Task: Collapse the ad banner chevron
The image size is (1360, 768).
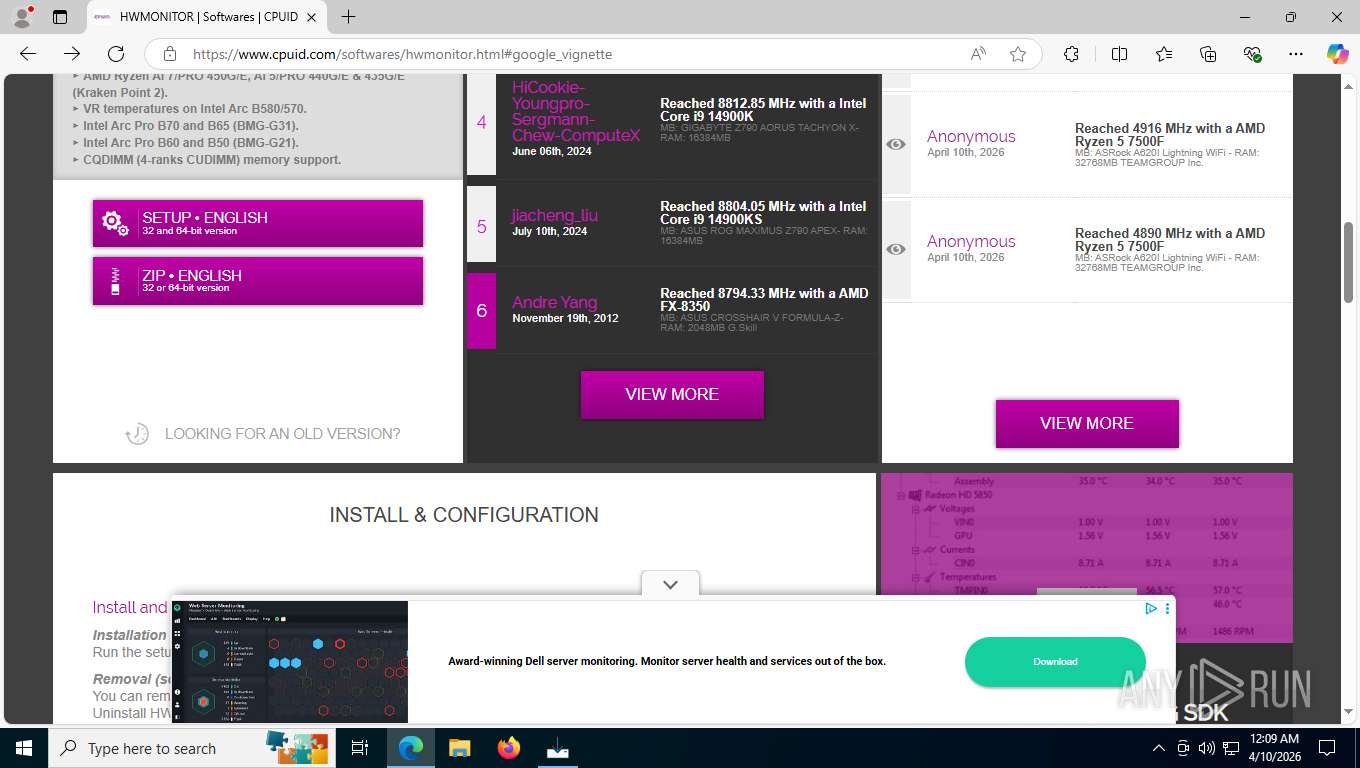Action: (670, 584)
